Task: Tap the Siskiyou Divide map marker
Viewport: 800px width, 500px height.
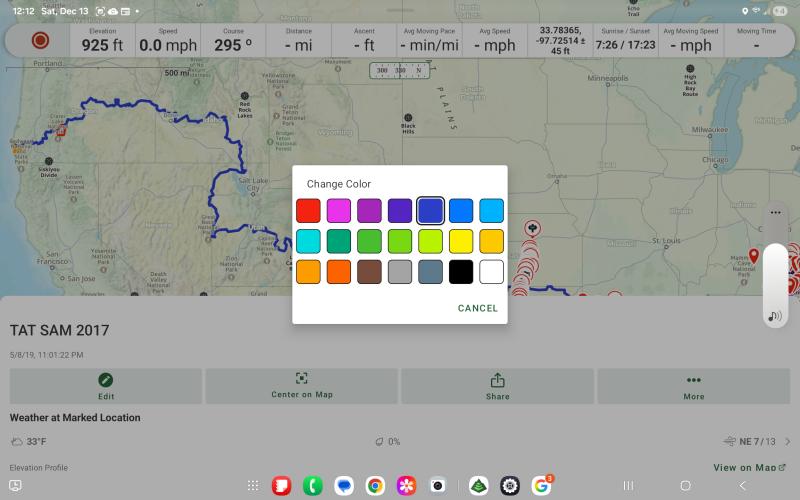Action: coord(49,161)
